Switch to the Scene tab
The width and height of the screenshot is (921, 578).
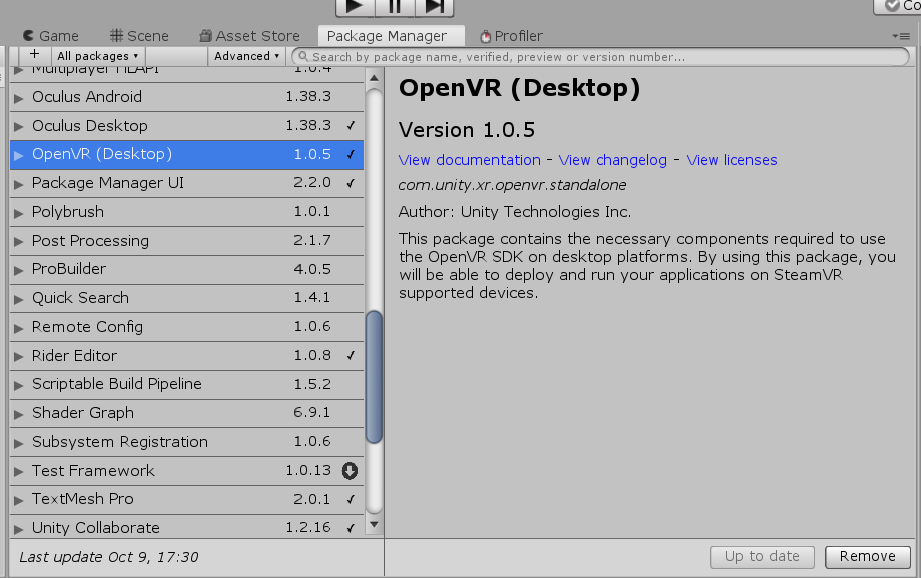click(139, 36)
